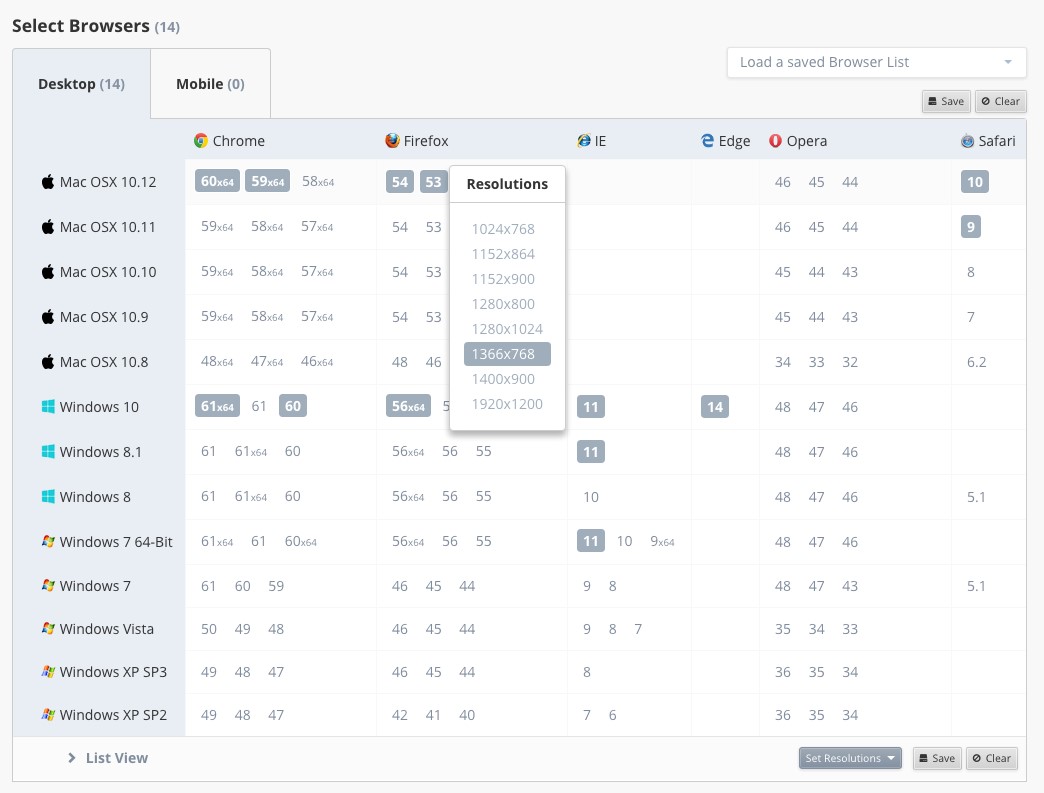The image size is (1044, 793).
Task: Deselect Safari 9 on Mac OSX 10.11
Action: point(970,227)
